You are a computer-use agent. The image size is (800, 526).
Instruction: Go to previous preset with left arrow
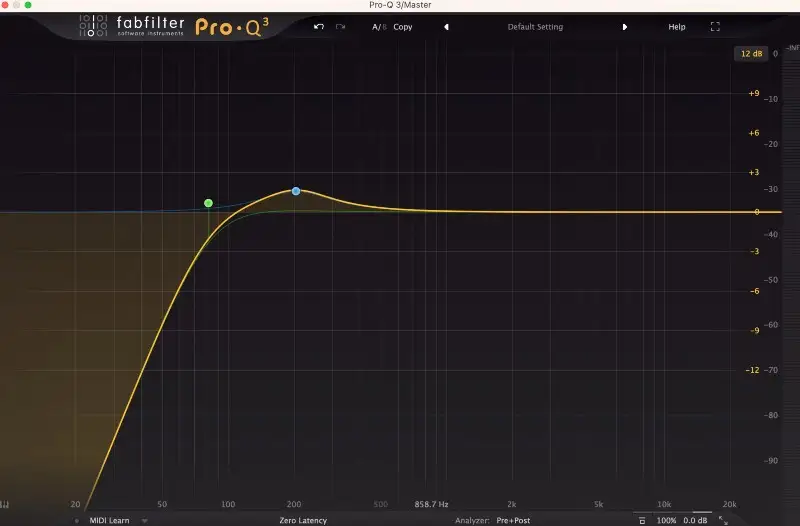tap(446, 27)
